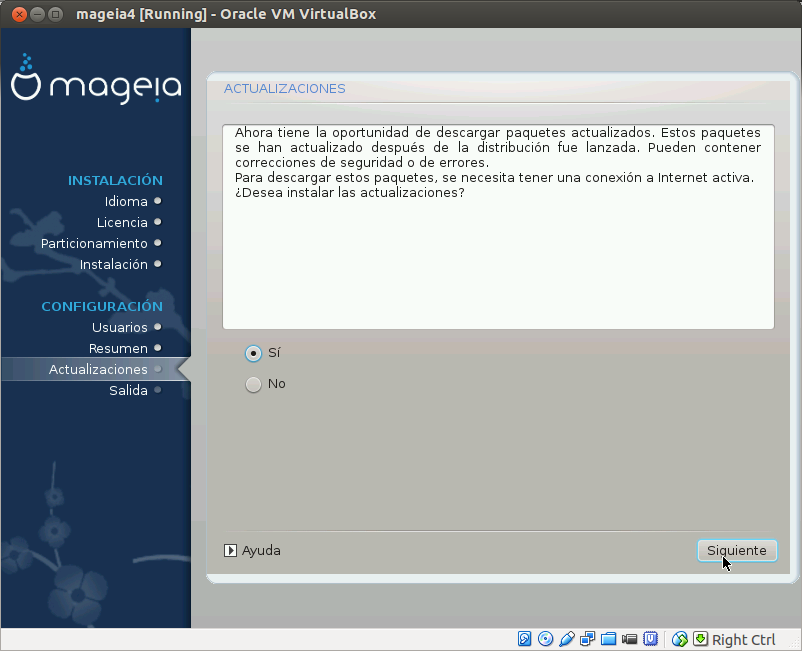Toggle the mouse integration status icon

click(x=680, y=638)
